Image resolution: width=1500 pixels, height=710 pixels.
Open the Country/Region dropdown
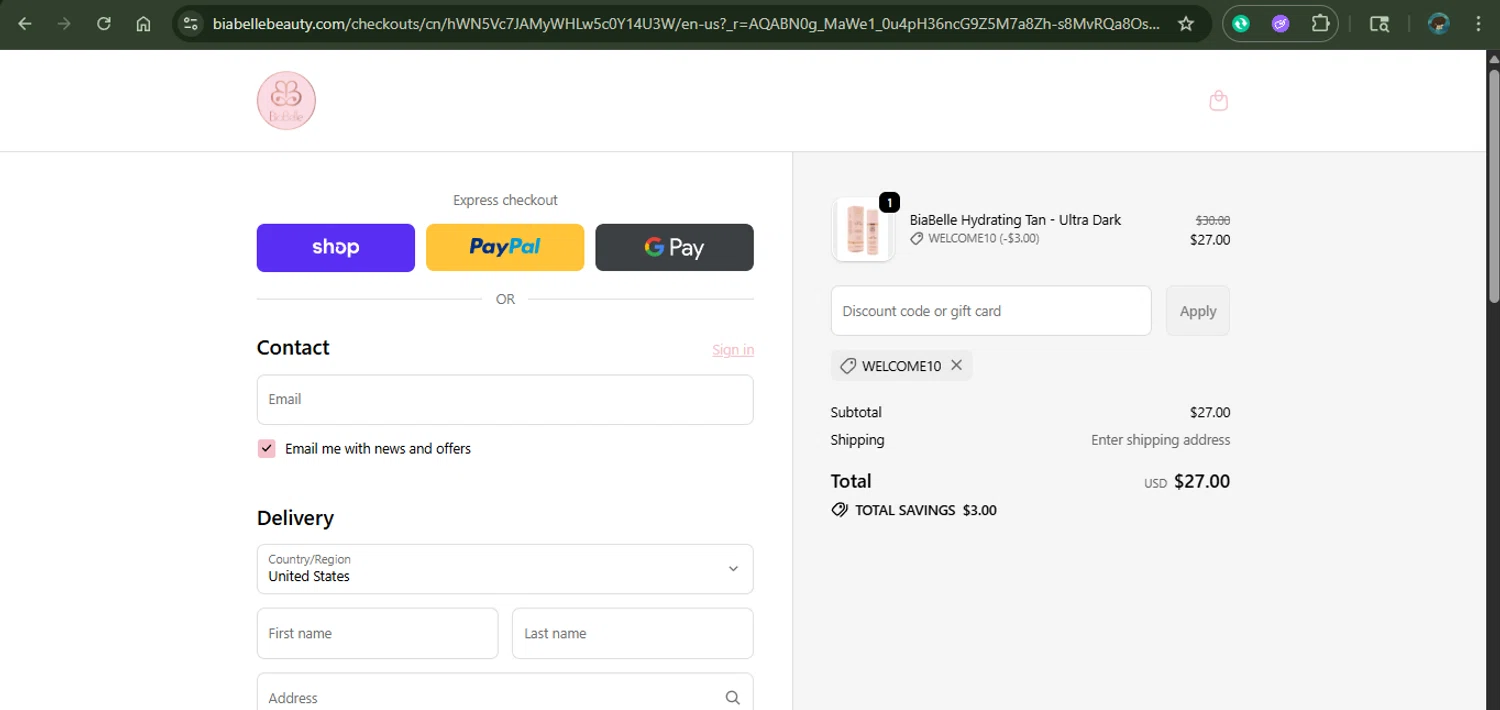pyautogui.click(x=505, y=569)
